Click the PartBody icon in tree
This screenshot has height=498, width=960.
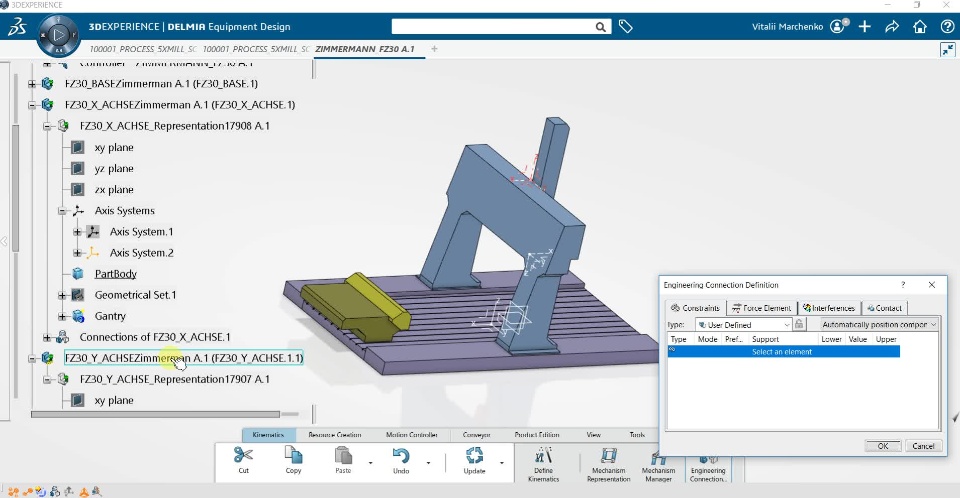click(x=78, y=273)
